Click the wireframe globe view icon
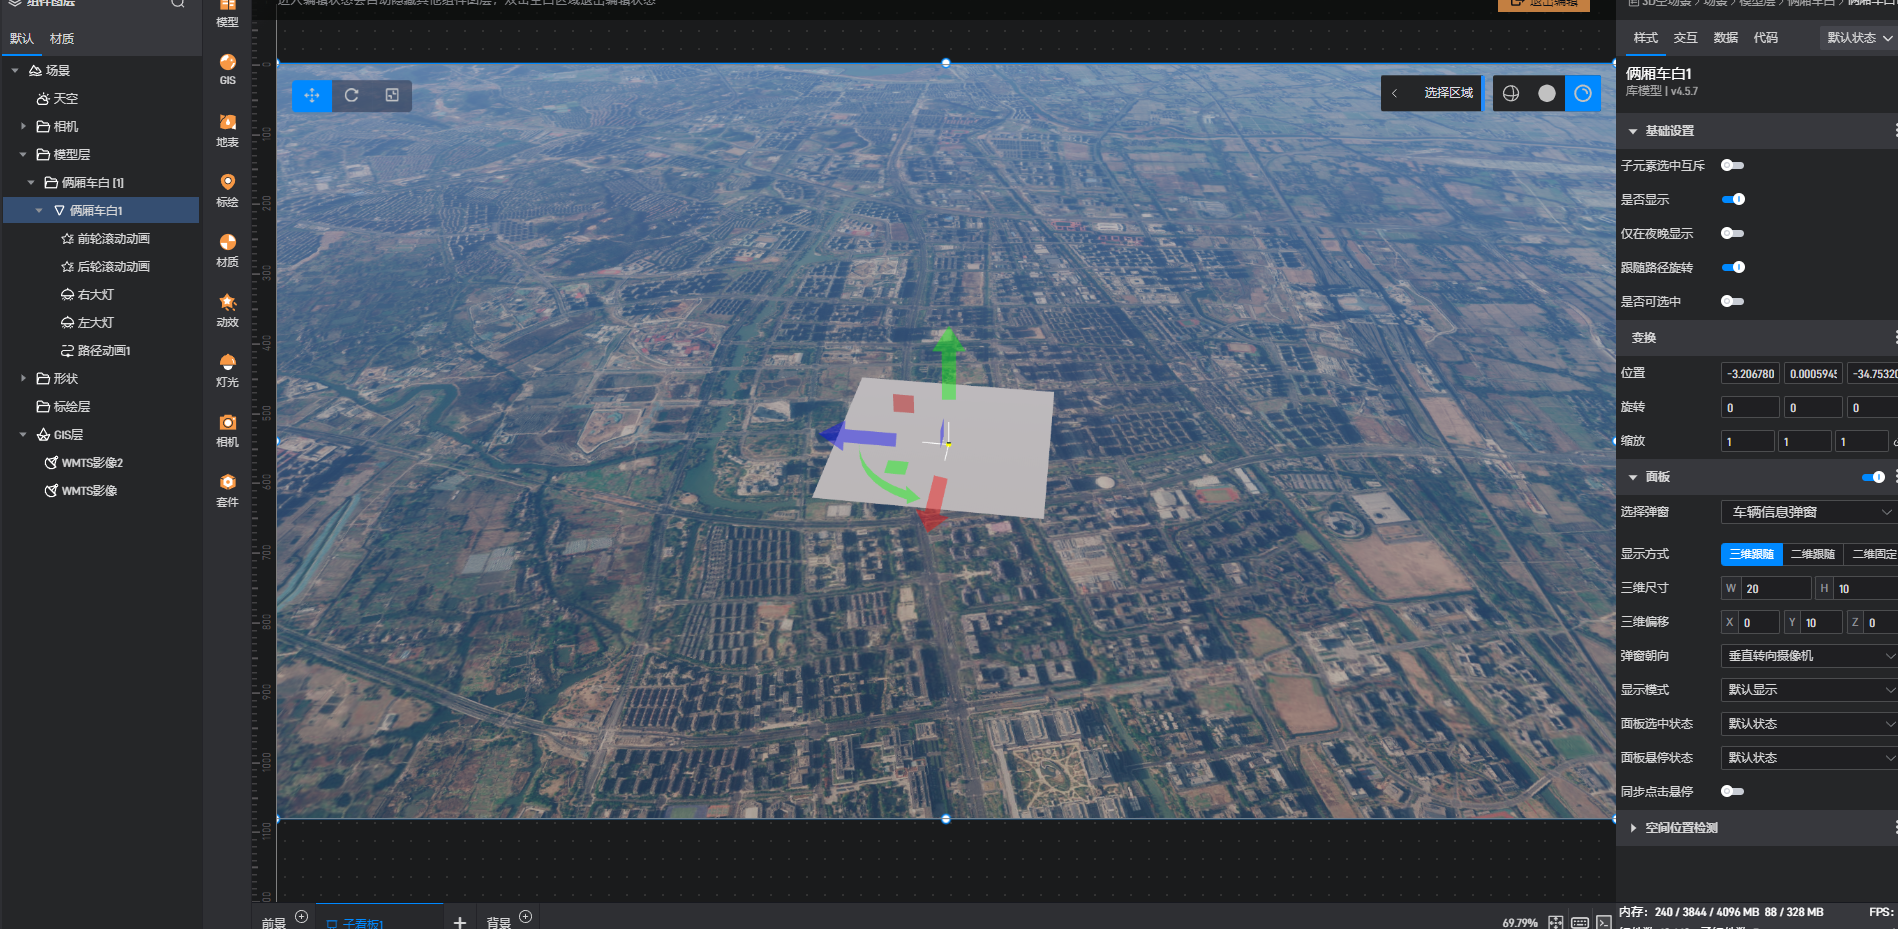The width and height of the screenshot is (1898, 929). click(1511, 93)
